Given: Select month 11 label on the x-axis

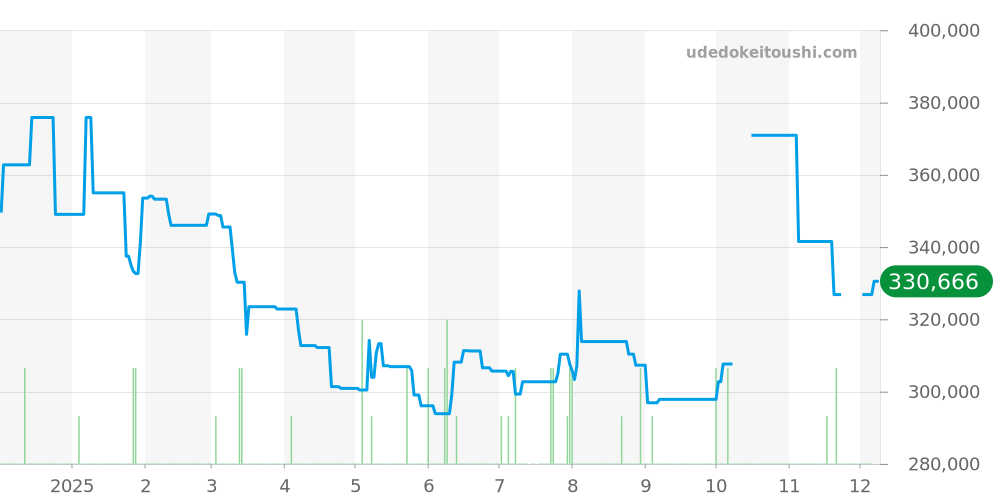Looking at the screenshot, I should (x=789, y=486).
